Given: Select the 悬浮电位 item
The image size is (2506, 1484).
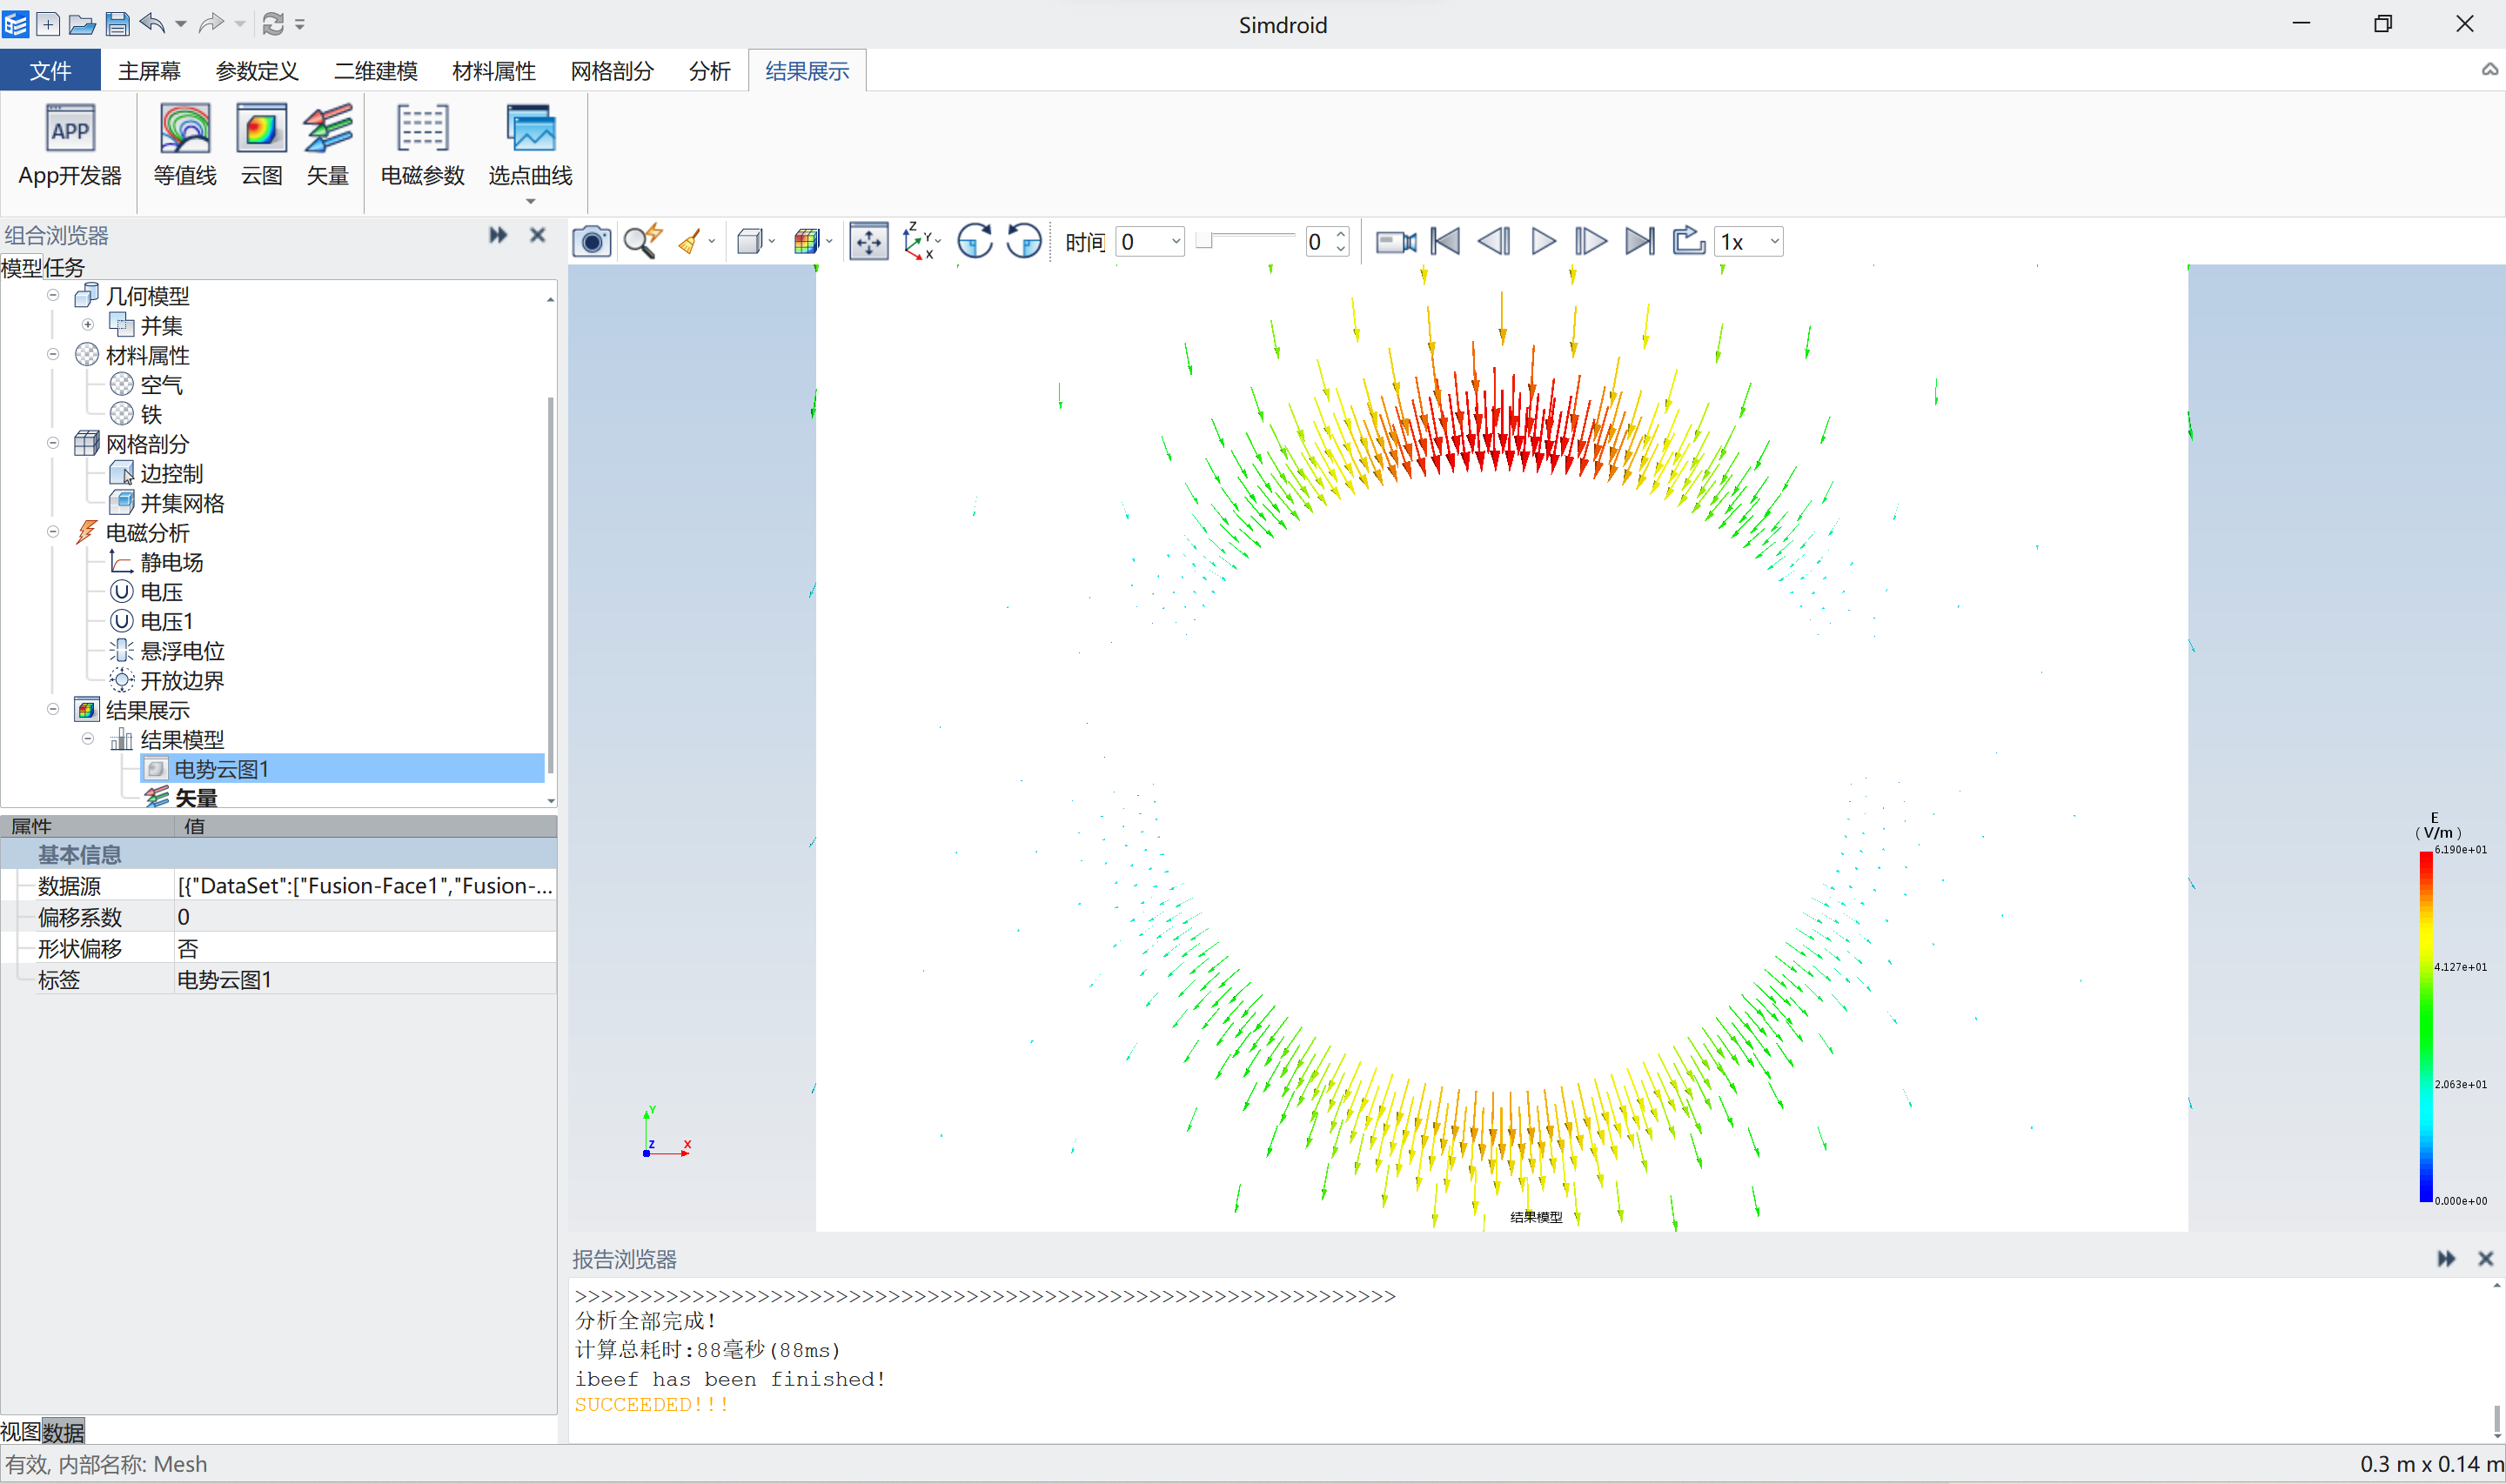Looking at the screenshot, I should [182, 651].
